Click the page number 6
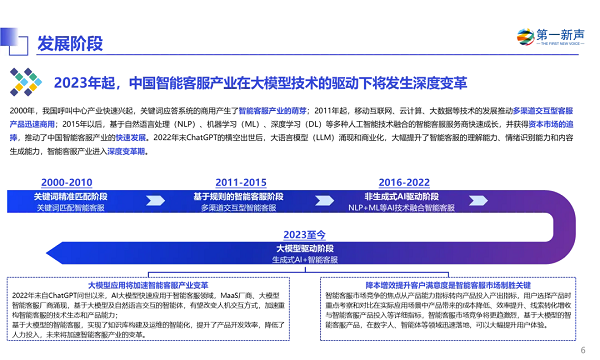 coord(583,350)
